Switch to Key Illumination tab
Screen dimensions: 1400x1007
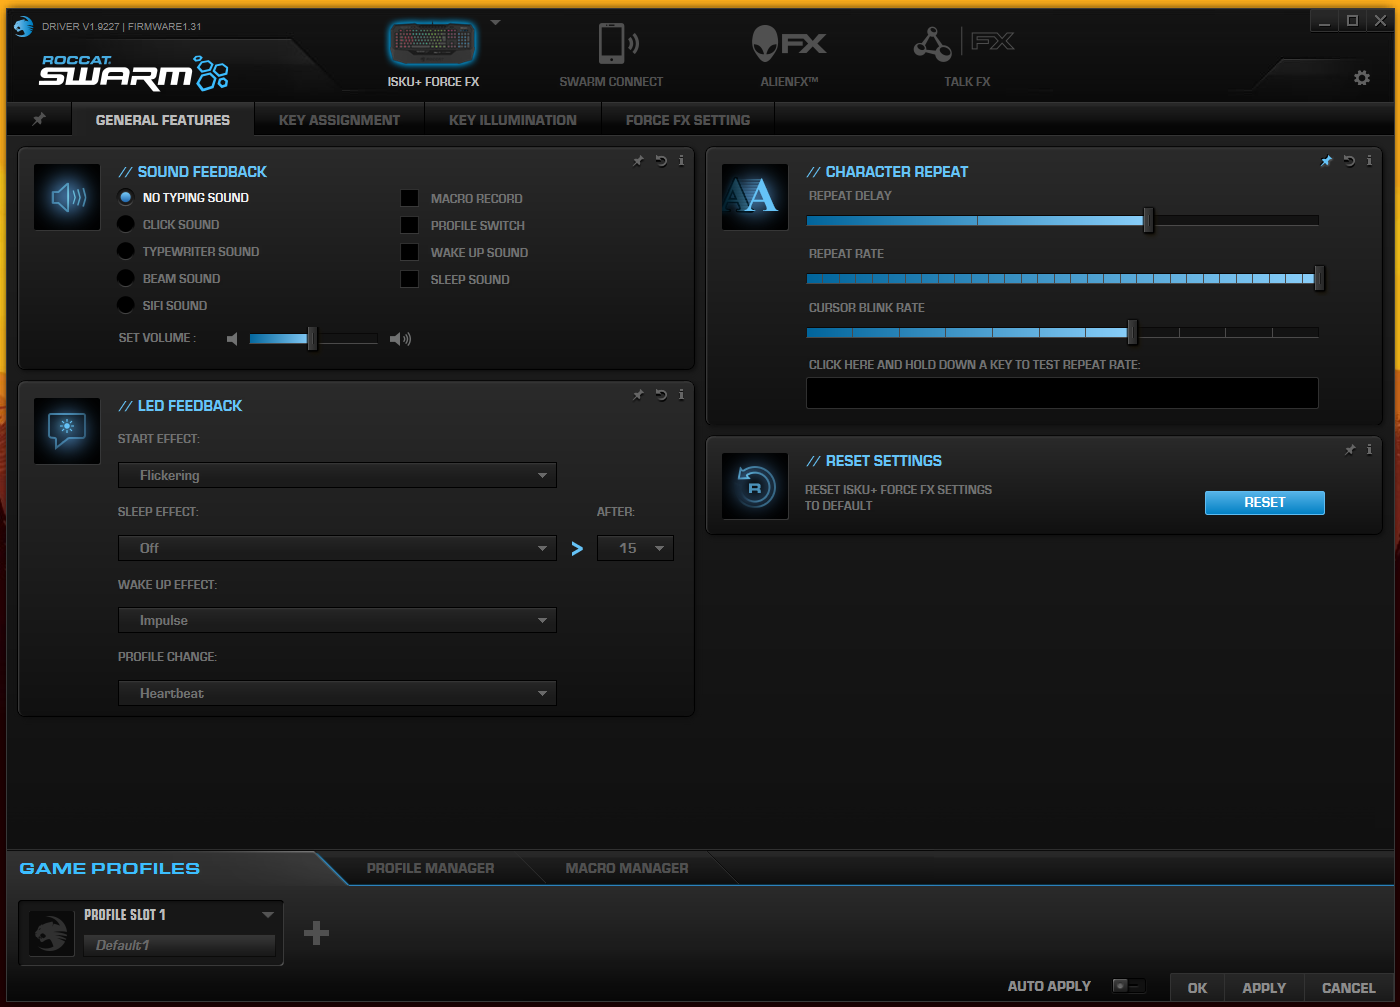513,120
